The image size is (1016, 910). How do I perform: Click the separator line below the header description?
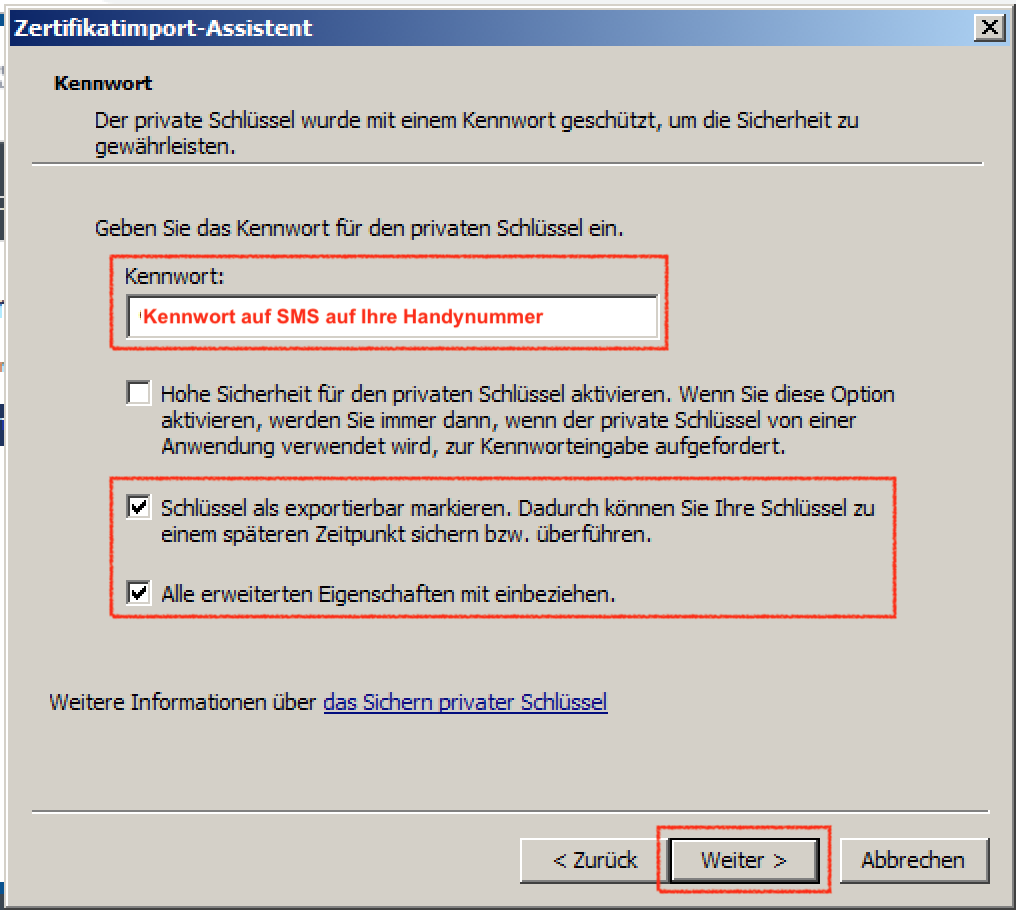click(507, 165)
